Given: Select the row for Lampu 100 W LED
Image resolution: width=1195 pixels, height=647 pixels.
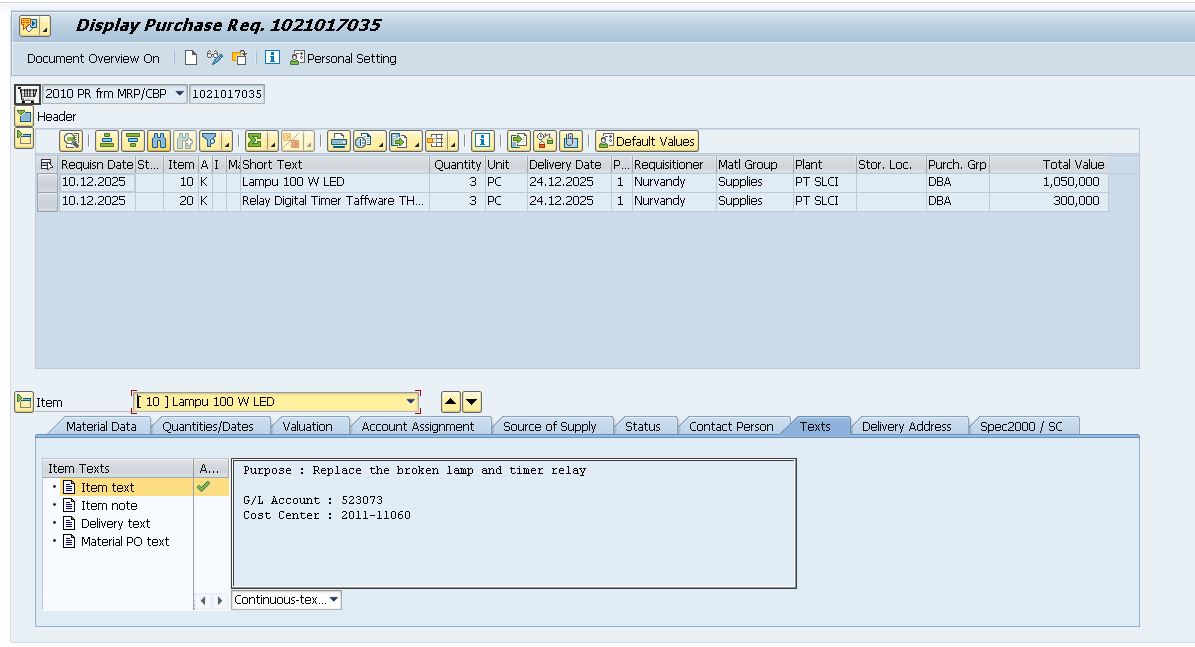Looking at the screenshot, I should click(47, 183).
